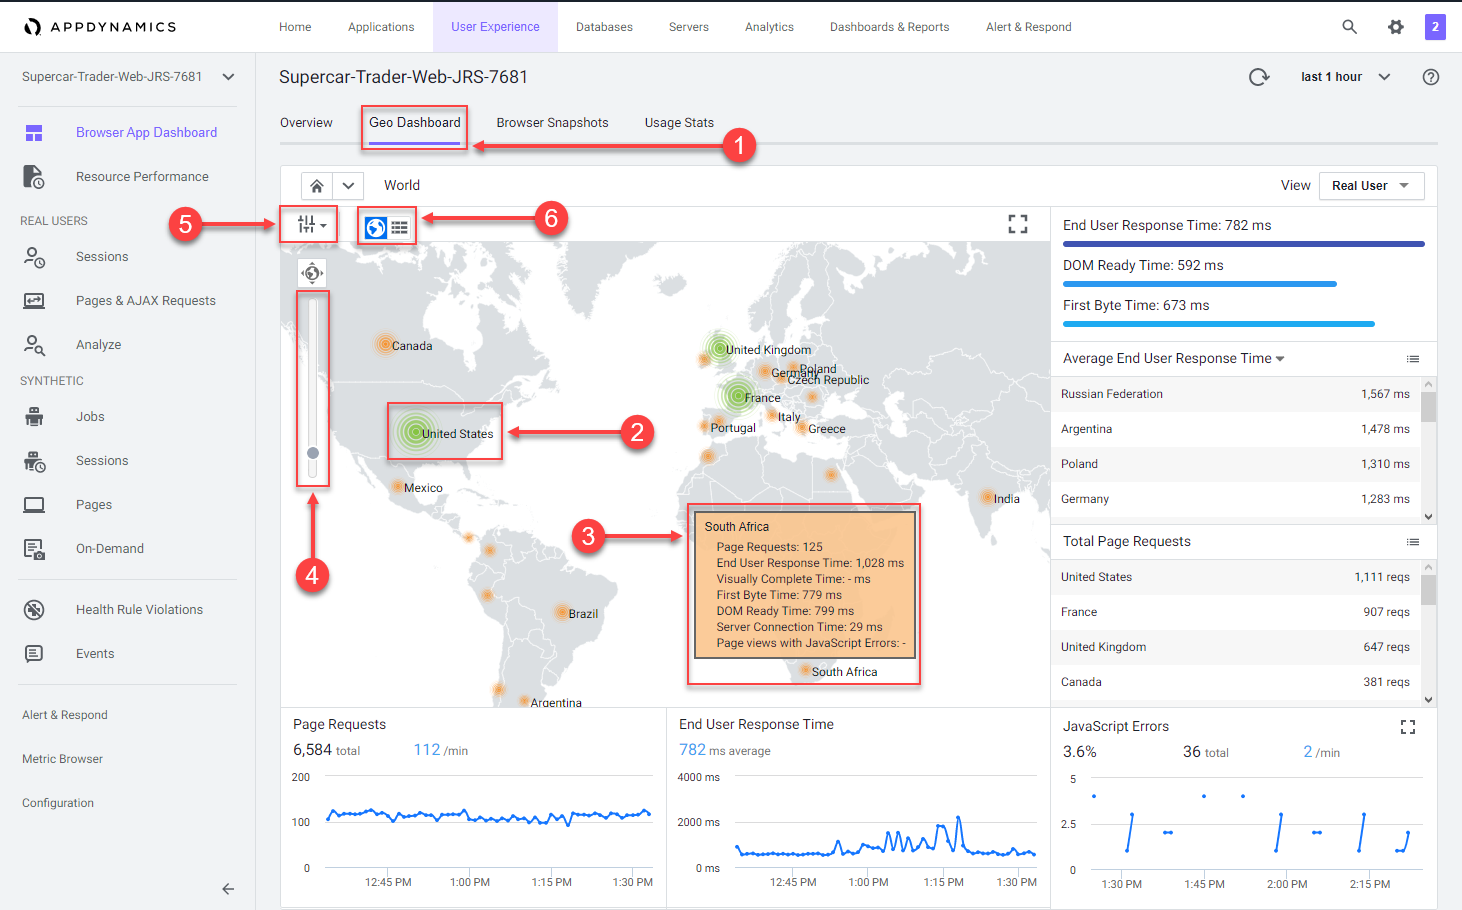Viewport: 1462px width, 910px height.
Task: Click the Analyze icon
Action: tap(34, 345)
